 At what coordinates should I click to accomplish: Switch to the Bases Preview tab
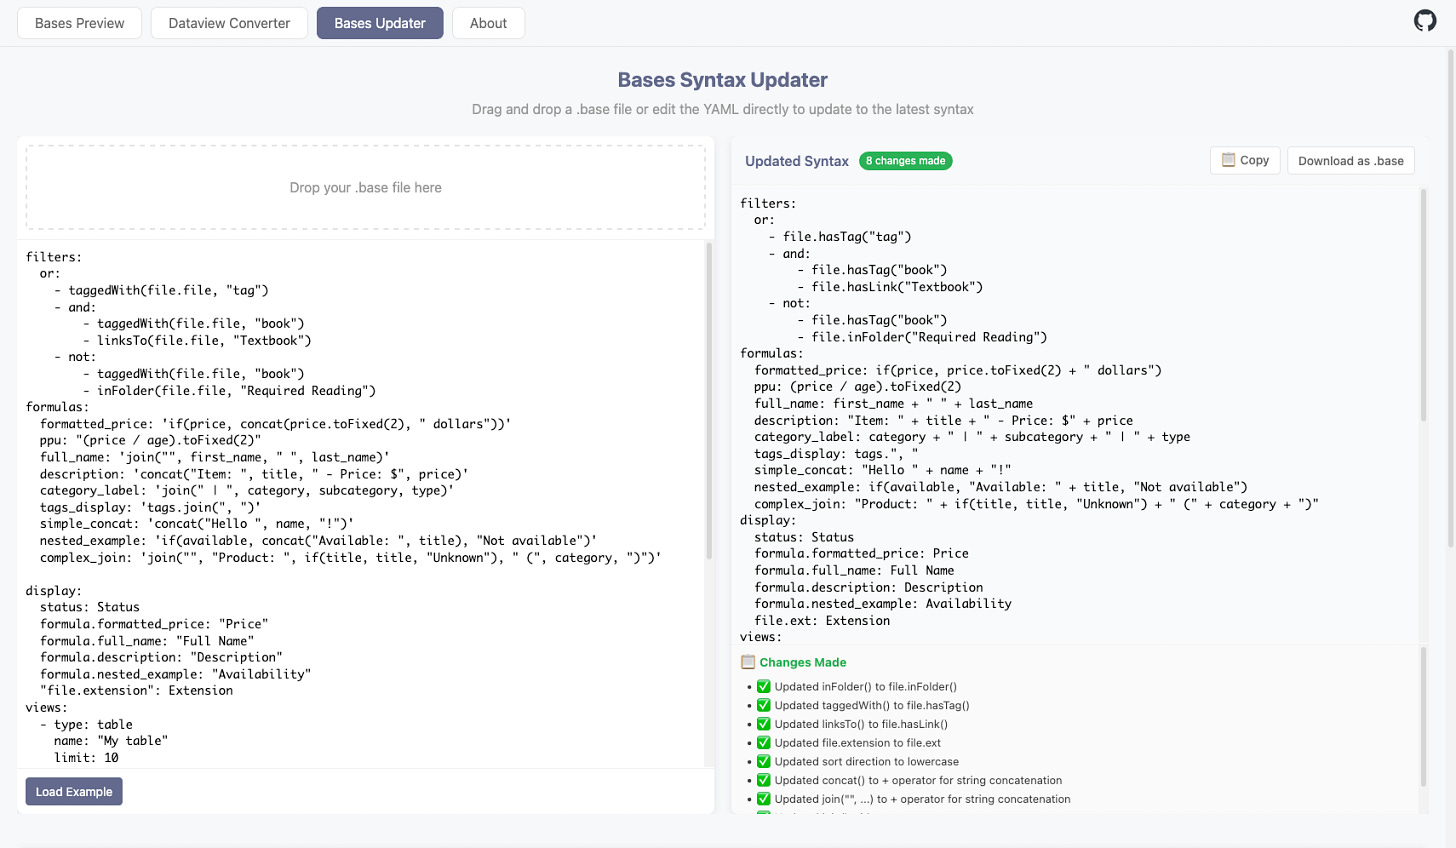point(79,23)
